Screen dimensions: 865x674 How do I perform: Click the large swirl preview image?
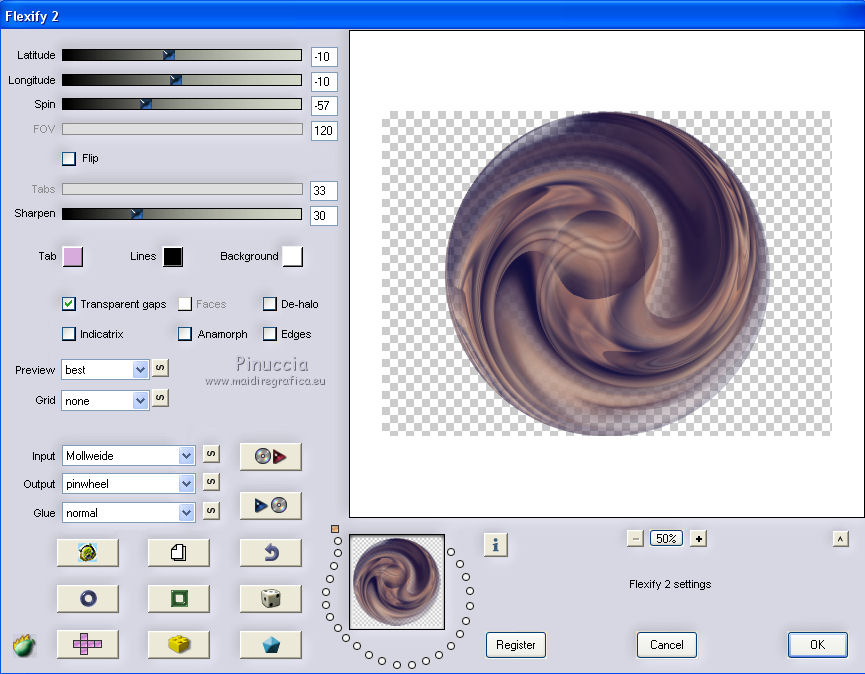coord(607,274)
